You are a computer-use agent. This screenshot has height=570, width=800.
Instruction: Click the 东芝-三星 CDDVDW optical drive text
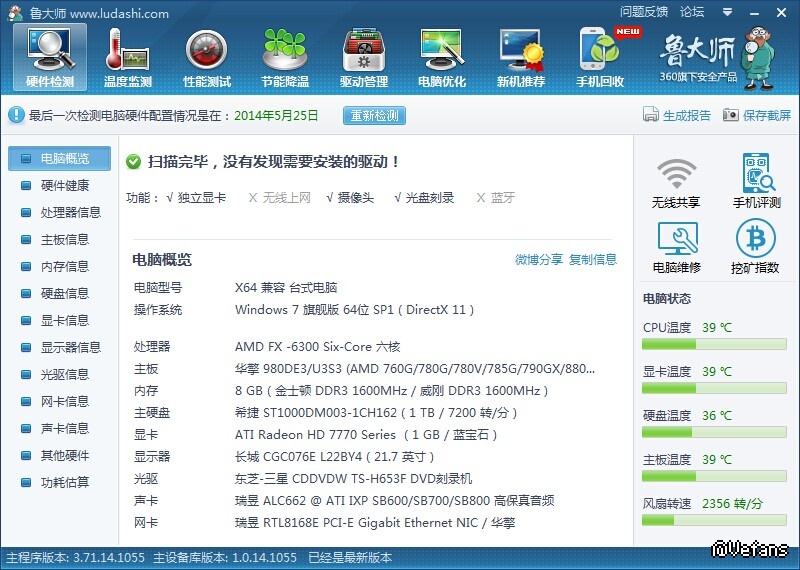[x=353, y=479]
